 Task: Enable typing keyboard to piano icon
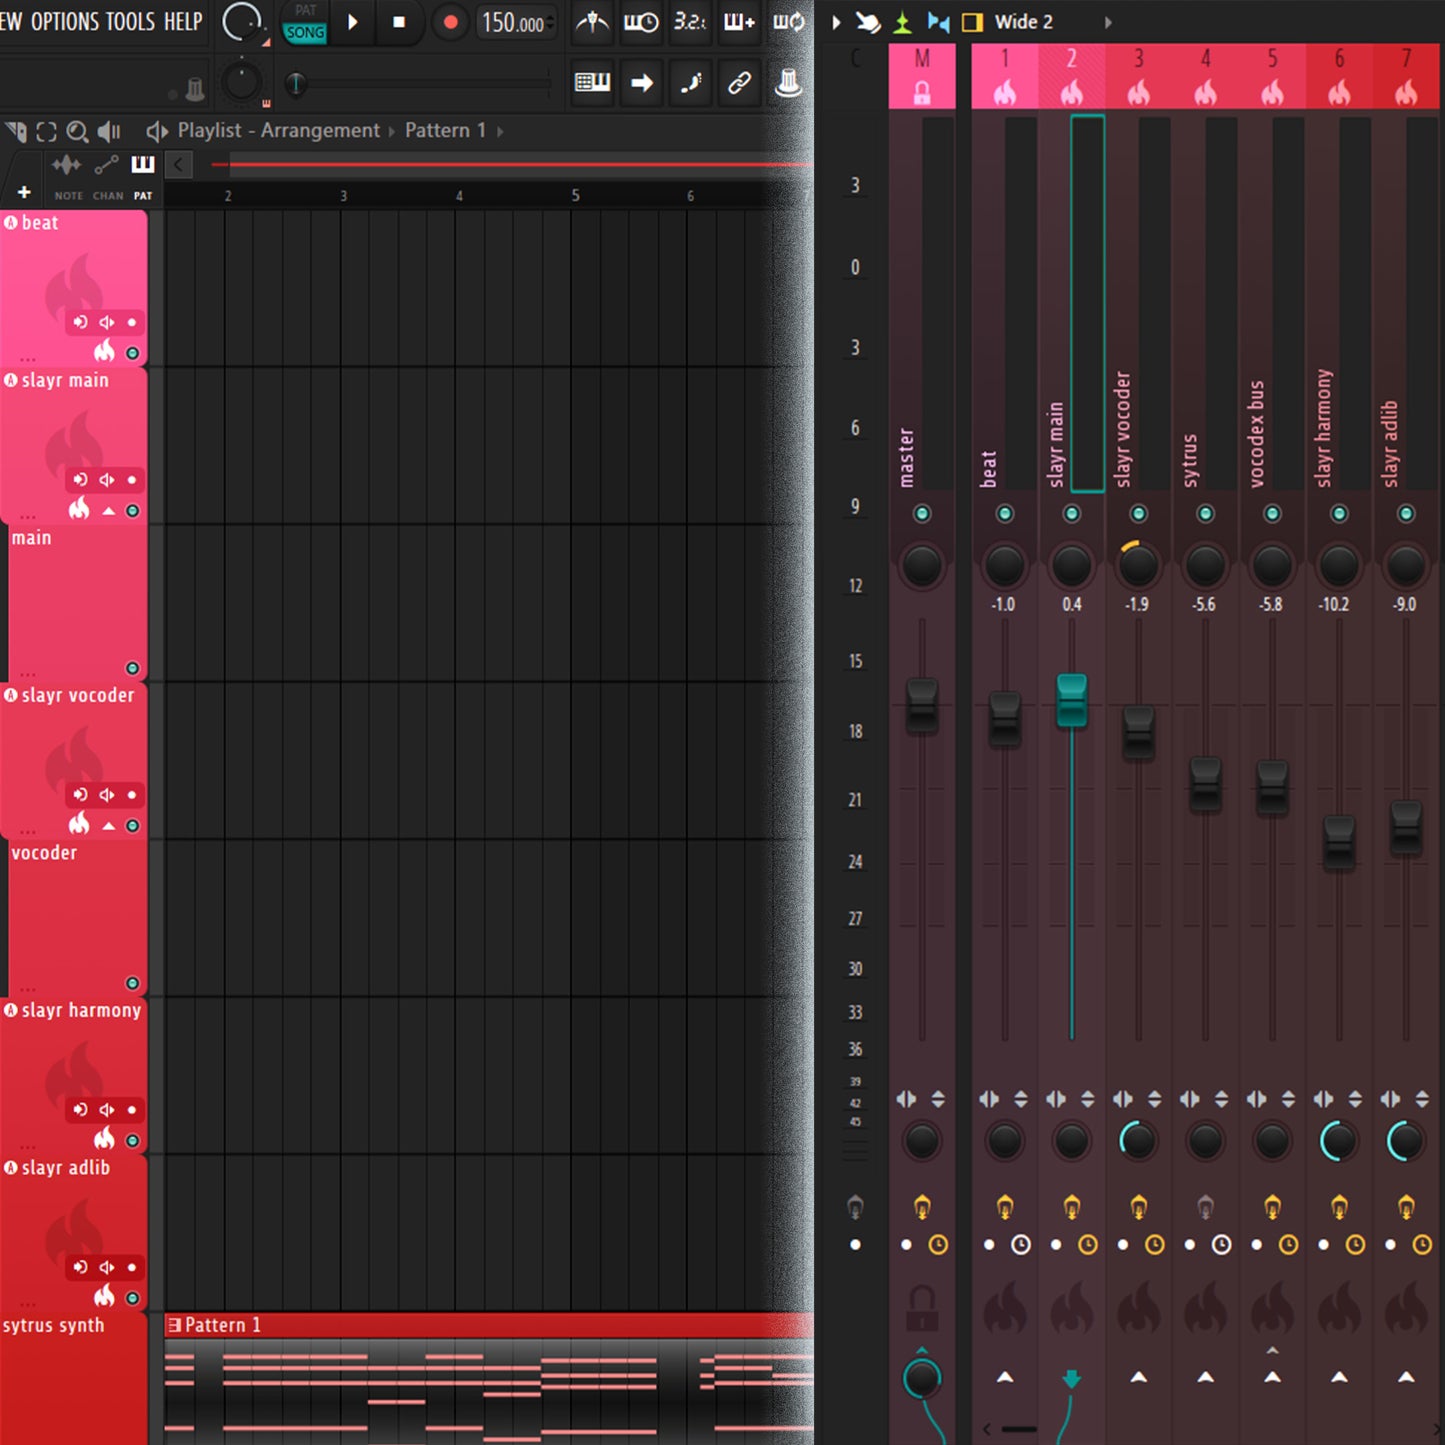pyautogui.click(x=592, y=82)
